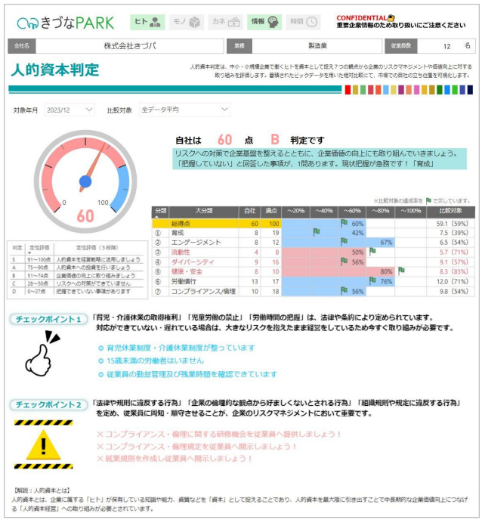Viewport: 485px width, 520px height.
Task: Select the 総得点 row label
Action: click(x=181, y=224)
